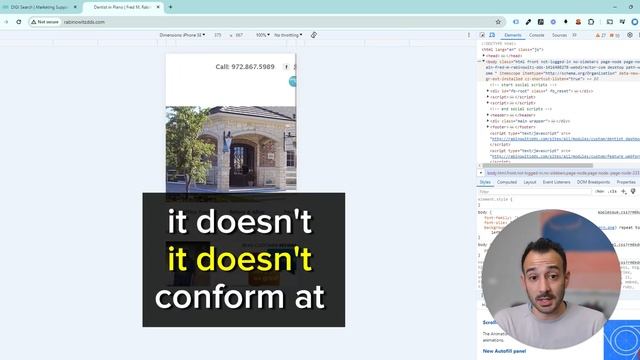
Task: Reload the page with the refresh button
Action: click(19, 22)
